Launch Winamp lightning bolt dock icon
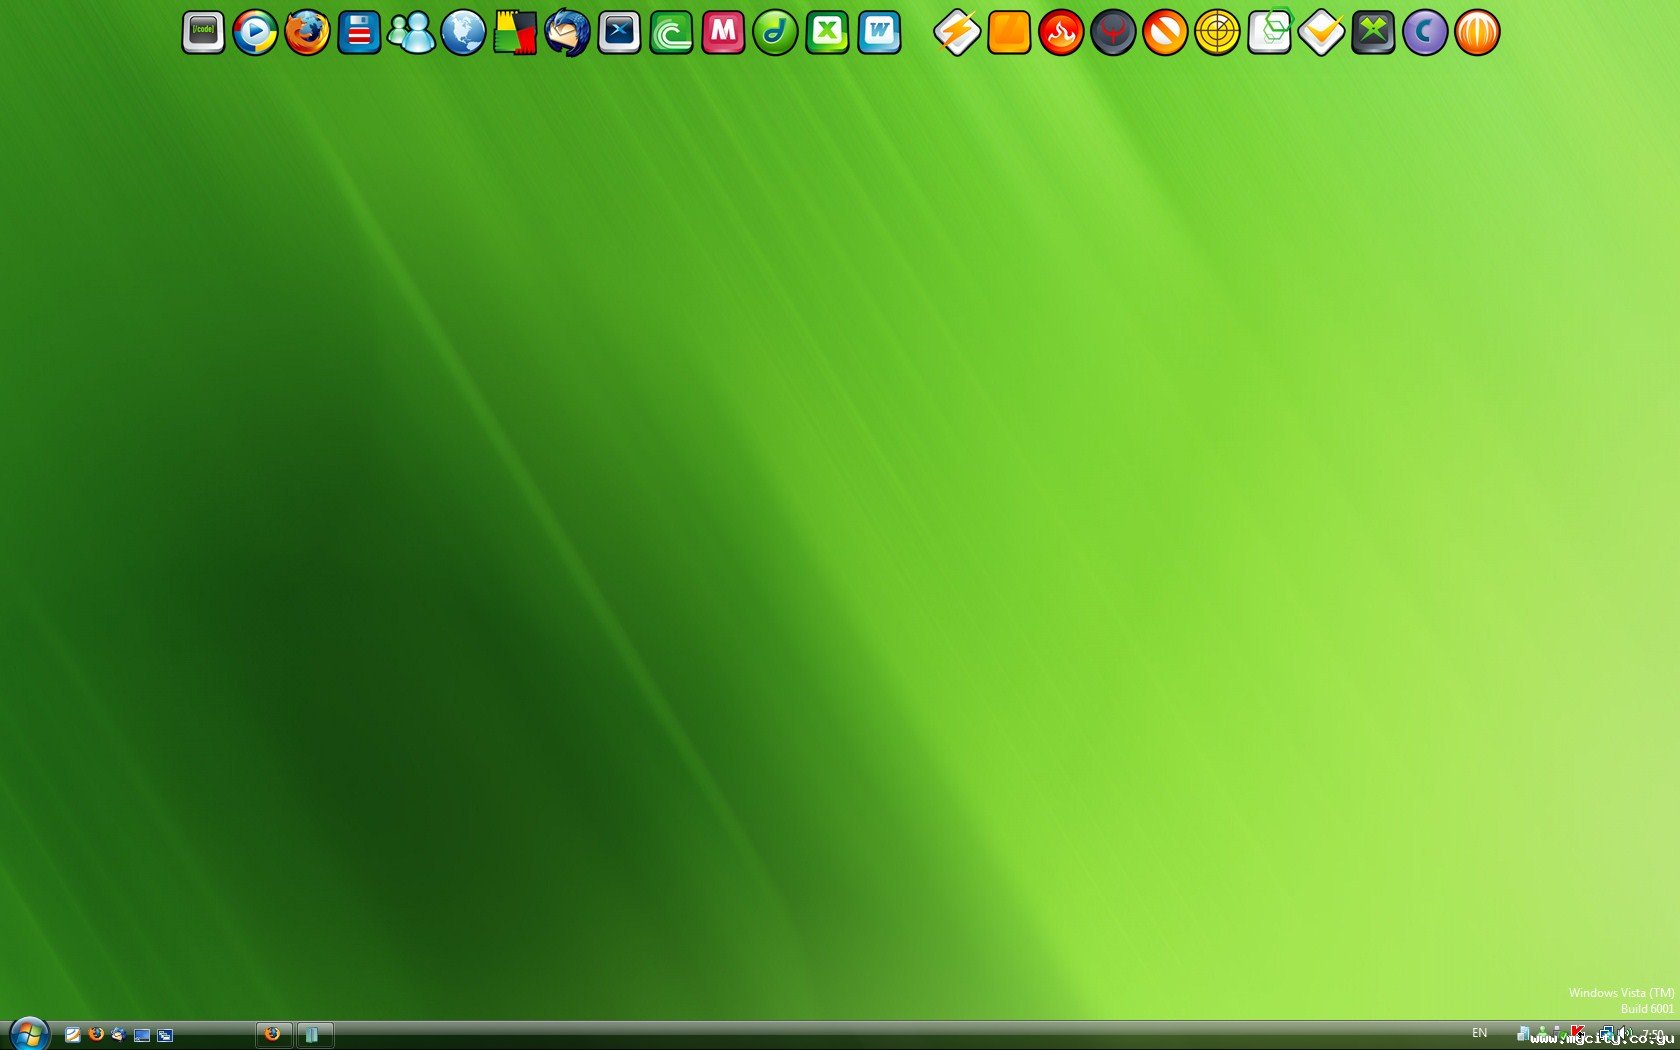Image resolution: width=1680 pixels, height=1050 pixels. pos(957,32)
